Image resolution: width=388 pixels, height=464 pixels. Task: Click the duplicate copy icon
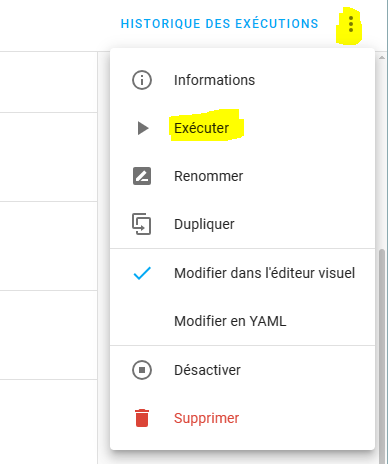coord(142,224)
